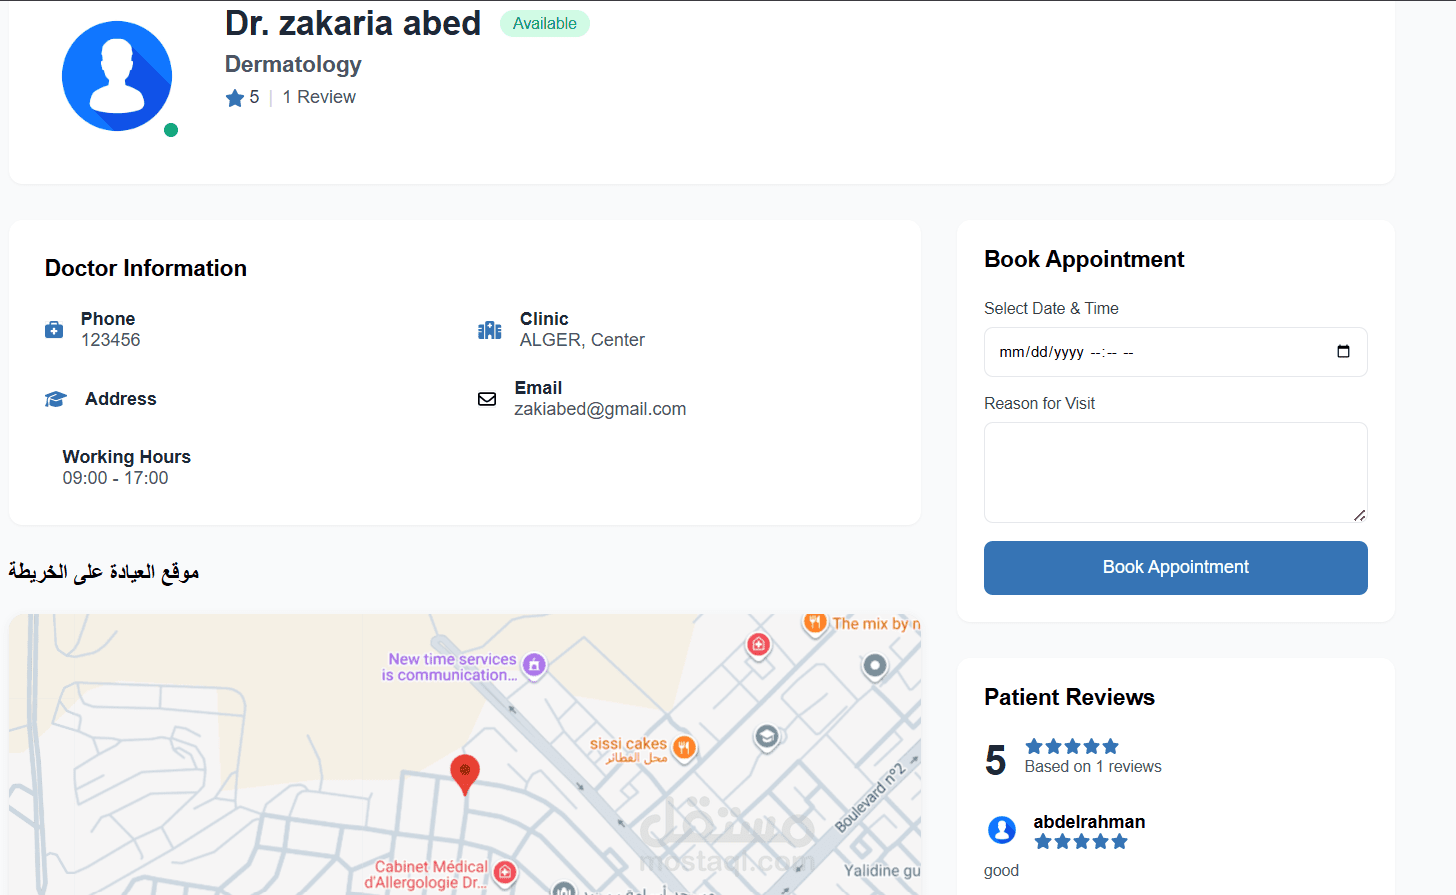This screenshot has height=895, width=1456.
Task: Click the clinic building icon
Action: 490,330
